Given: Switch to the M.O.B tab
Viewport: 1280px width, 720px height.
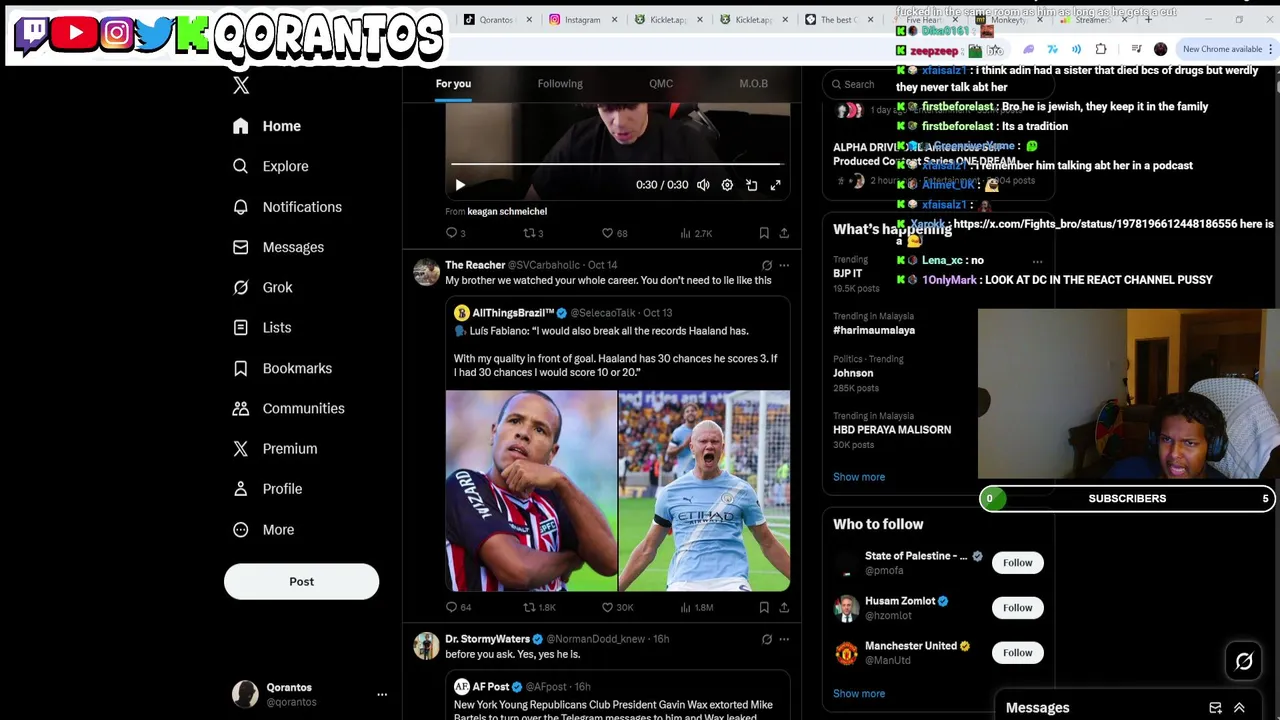Looking at the screenshot, I should [x=753, y=84].
